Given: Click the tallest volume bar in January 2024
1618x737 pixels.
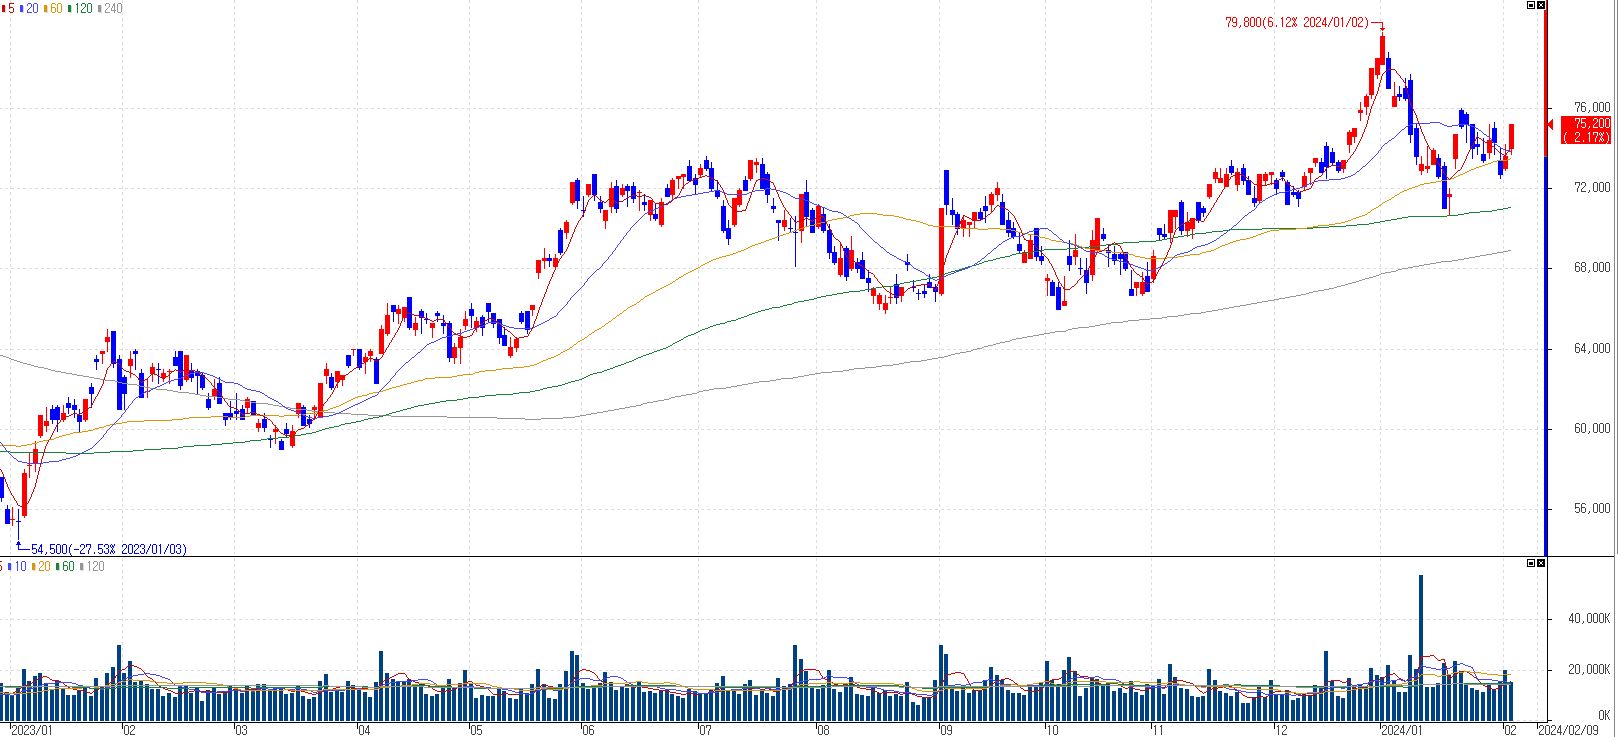Looking at the screenshot, I should (1420, 648).
